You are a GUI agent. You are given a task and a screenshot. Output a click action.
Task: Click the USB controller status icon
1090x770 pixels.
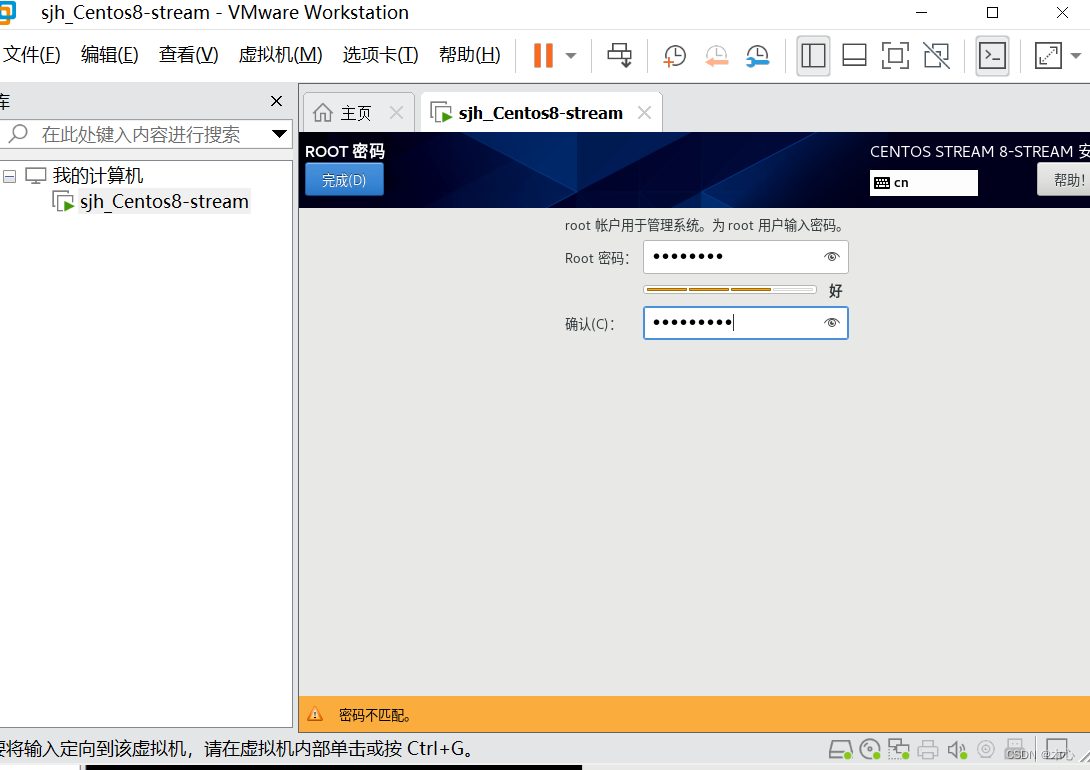pyautogui.click(x=1015, y=749)
